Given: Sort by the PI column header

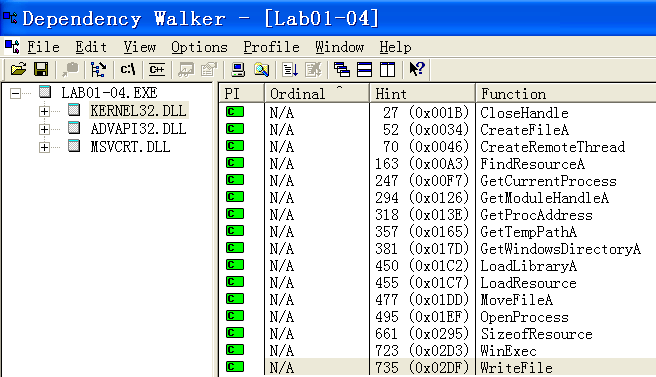Looking at the screenshot, I should (x=241, y=93).
